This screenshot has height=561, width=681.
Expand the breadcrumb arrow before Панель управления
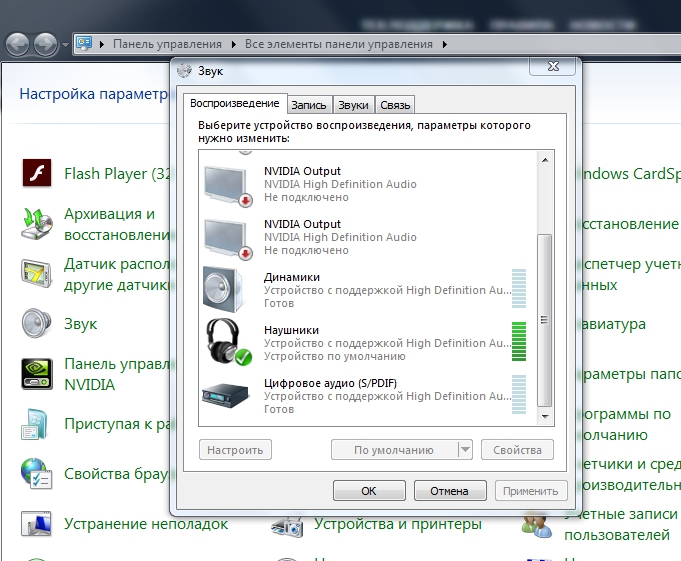coord(102,44)
